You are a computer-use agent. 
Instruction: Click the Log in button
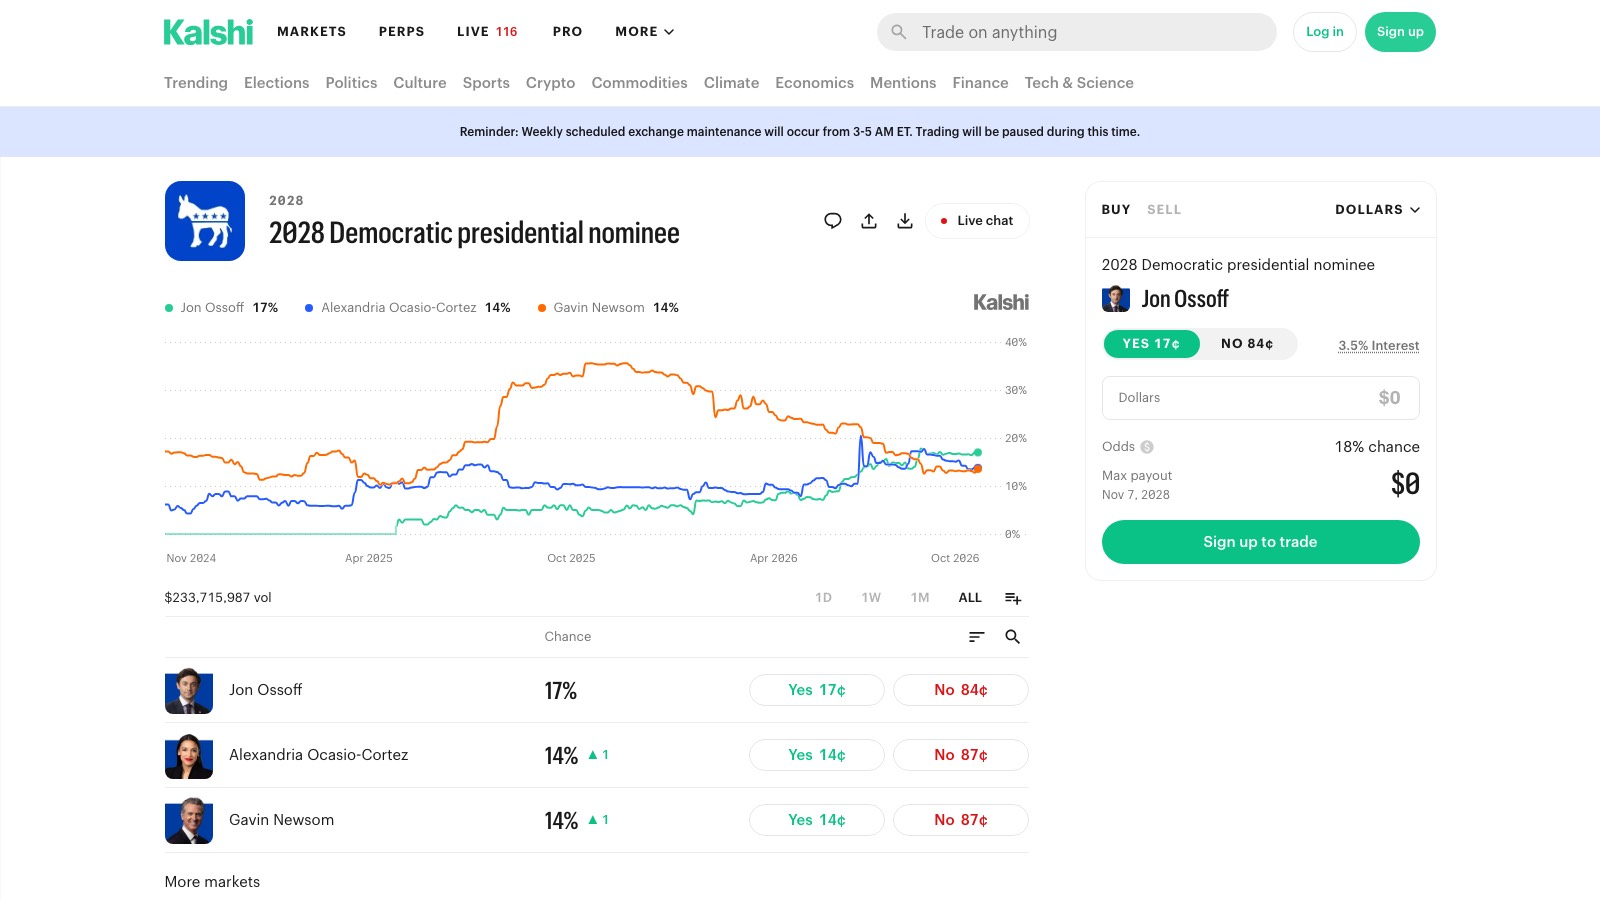click(1324, 32)
